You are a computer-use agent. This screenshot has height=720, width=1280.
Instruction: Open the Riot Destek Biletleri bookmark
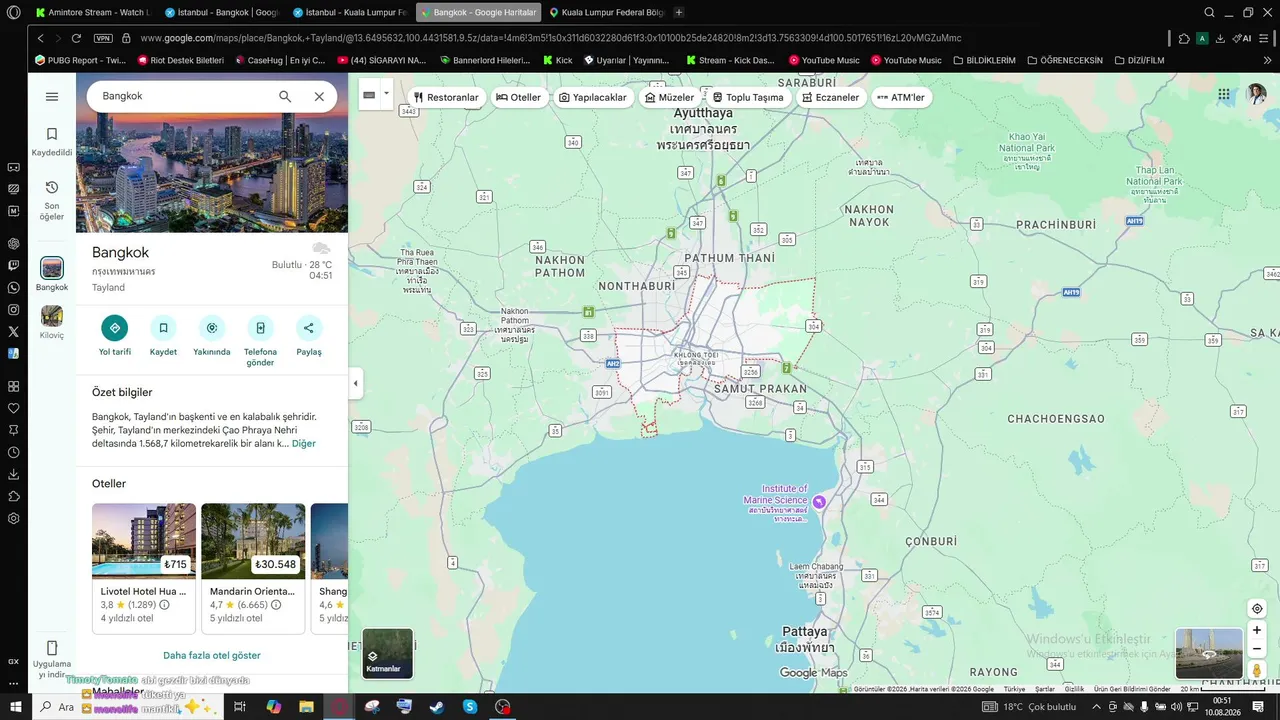pyautogui.click(x=180, y=60)
